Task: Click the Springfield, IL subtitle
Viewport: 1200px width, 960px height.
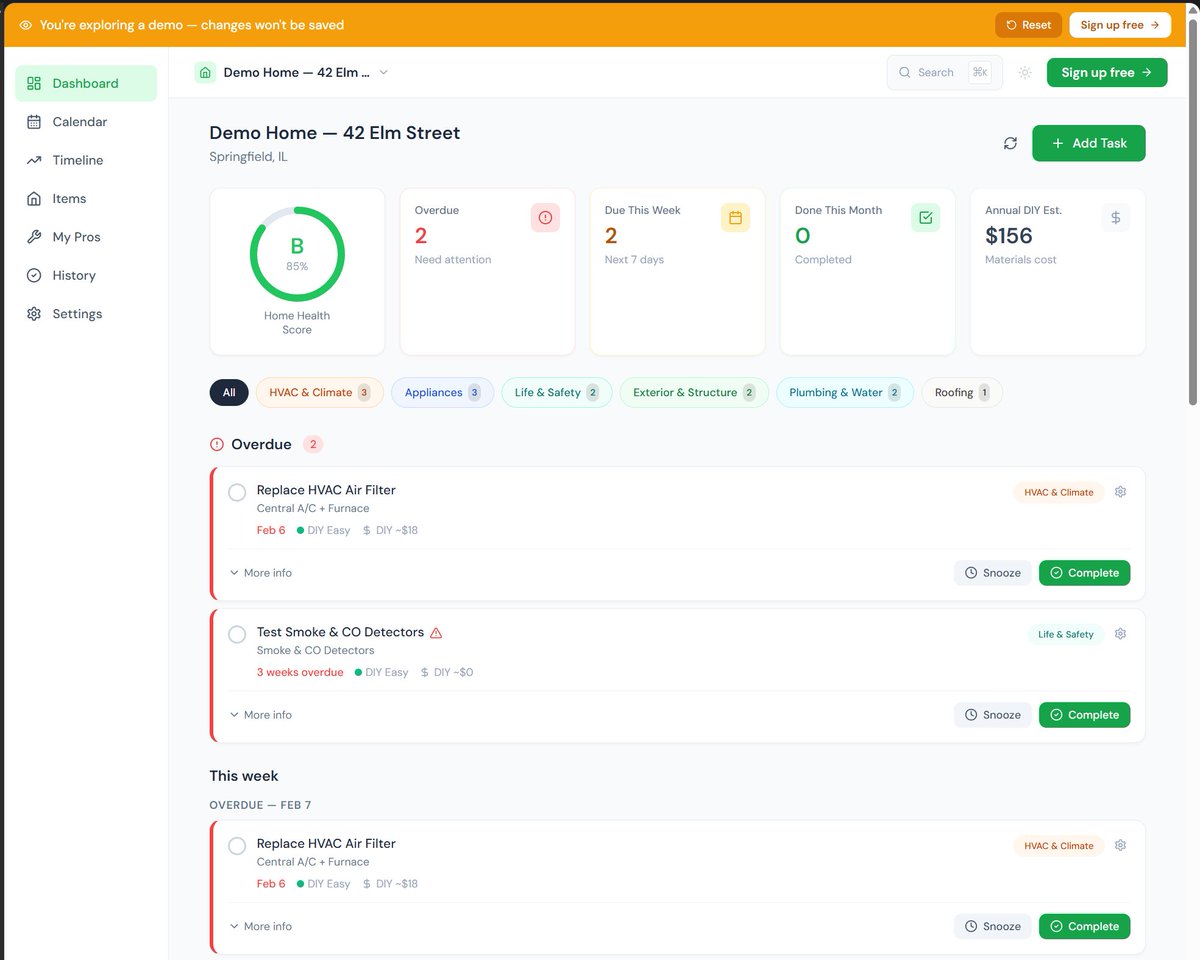Action: (249, 157)
